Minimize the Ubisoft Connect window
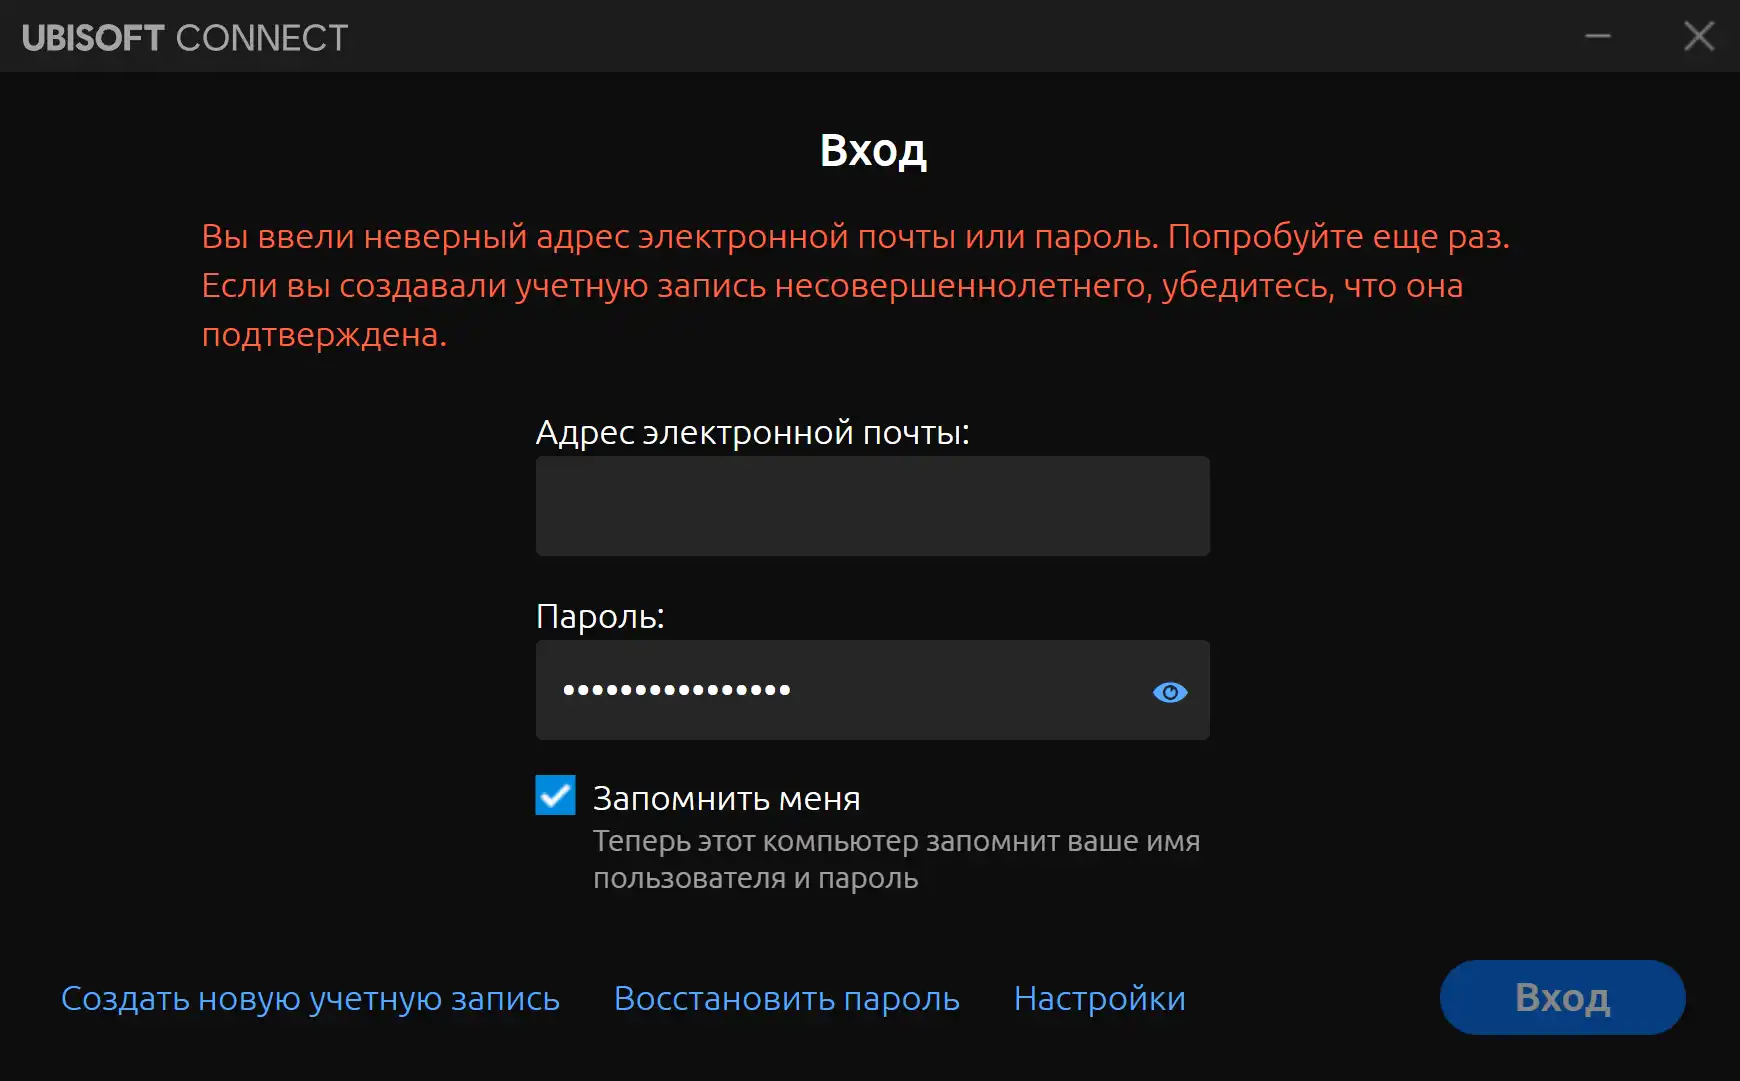The image size is (1740, 1081). click(1598, 37)
